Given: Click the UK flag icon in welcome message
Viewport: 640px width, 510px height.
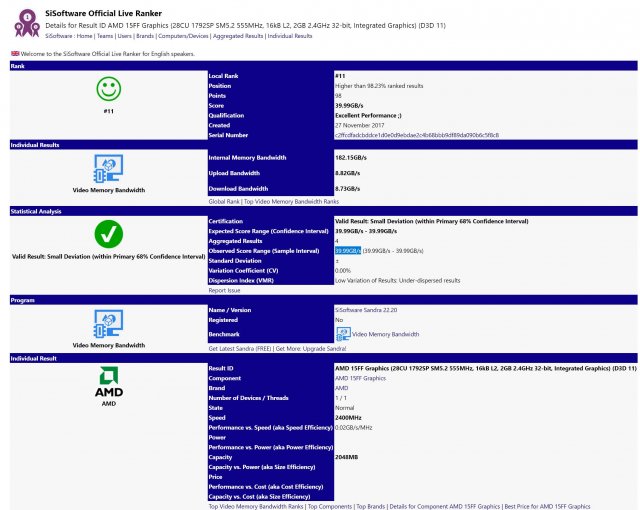Looking at the screenshot, I should [x=14, y=53].
